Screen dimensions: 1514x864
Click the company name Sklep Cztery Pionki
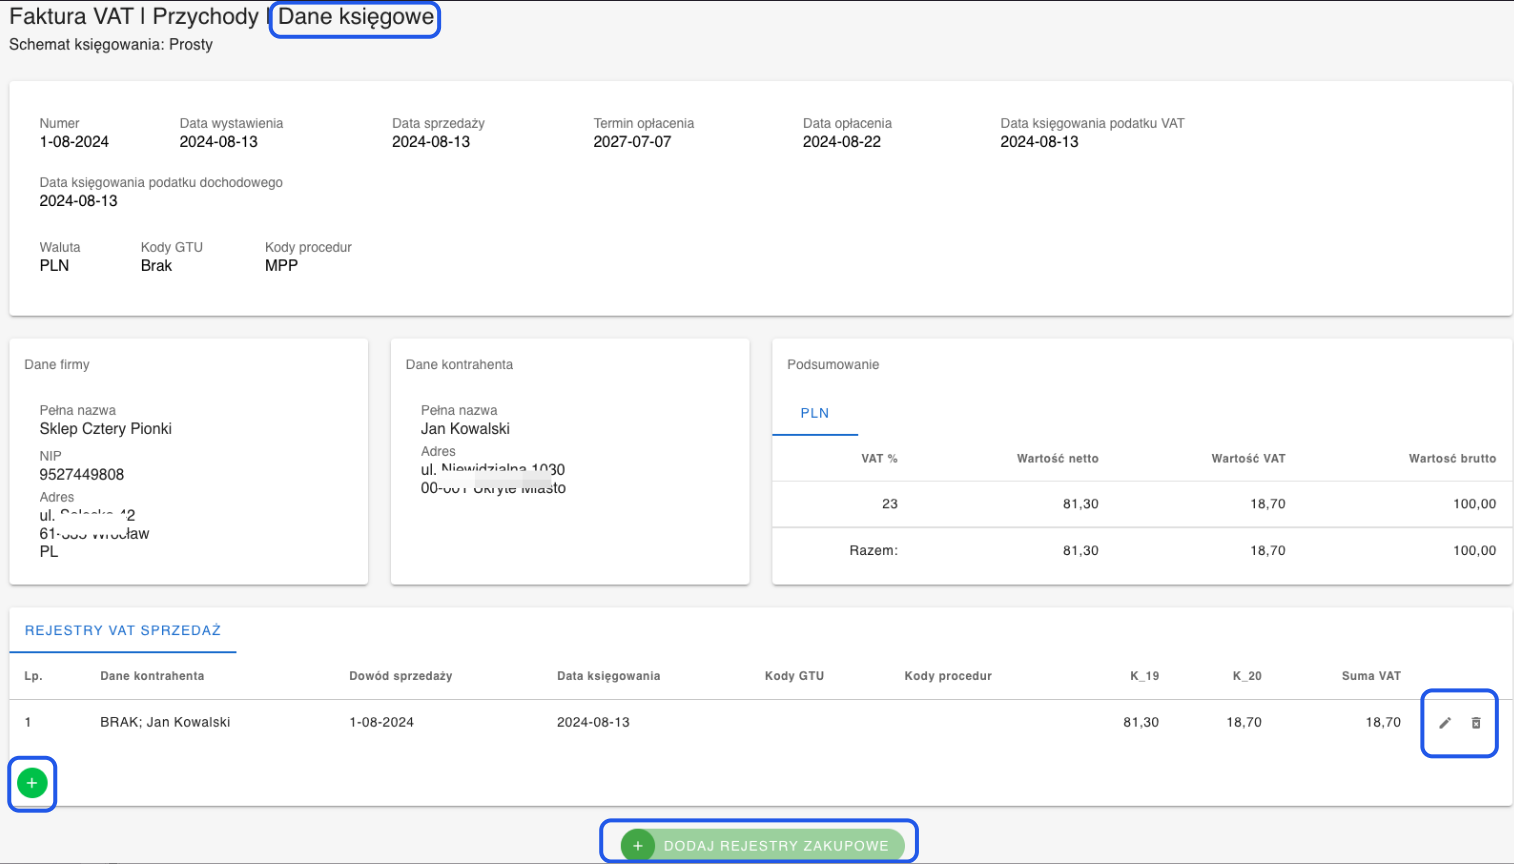pos(106,428)
